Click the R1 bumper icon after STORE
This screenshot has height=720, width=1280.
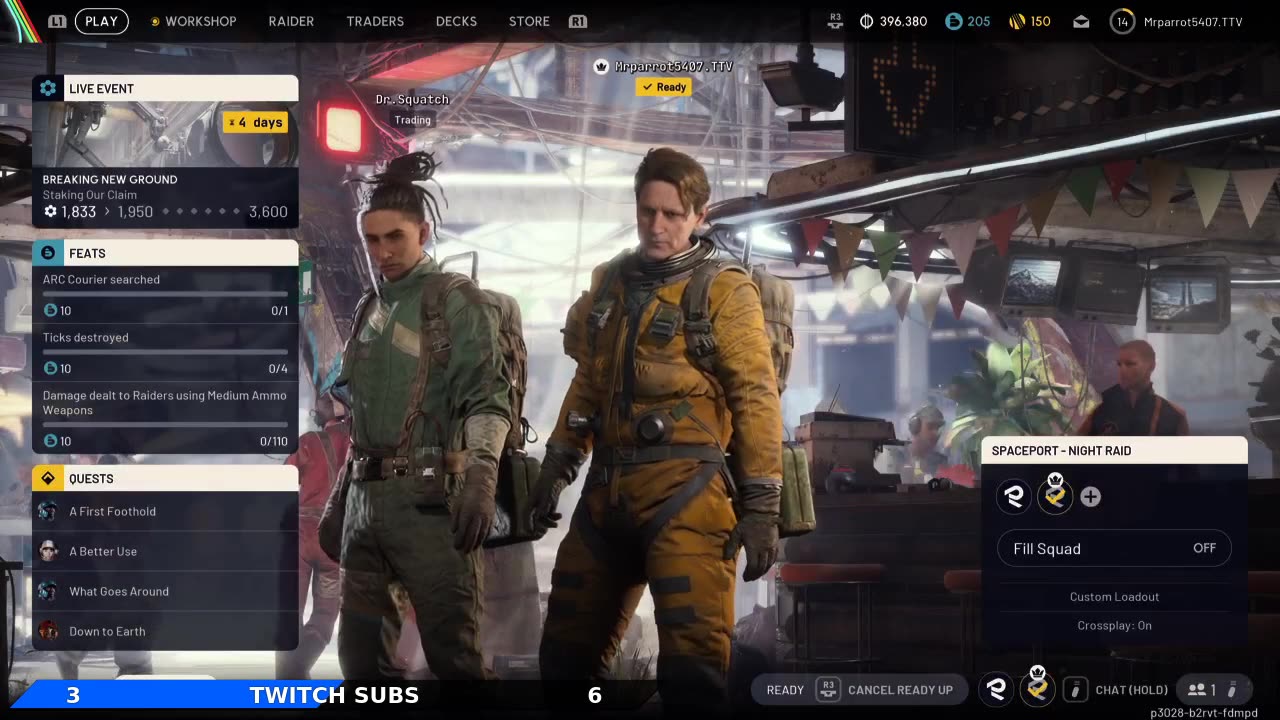click(577, 21)
